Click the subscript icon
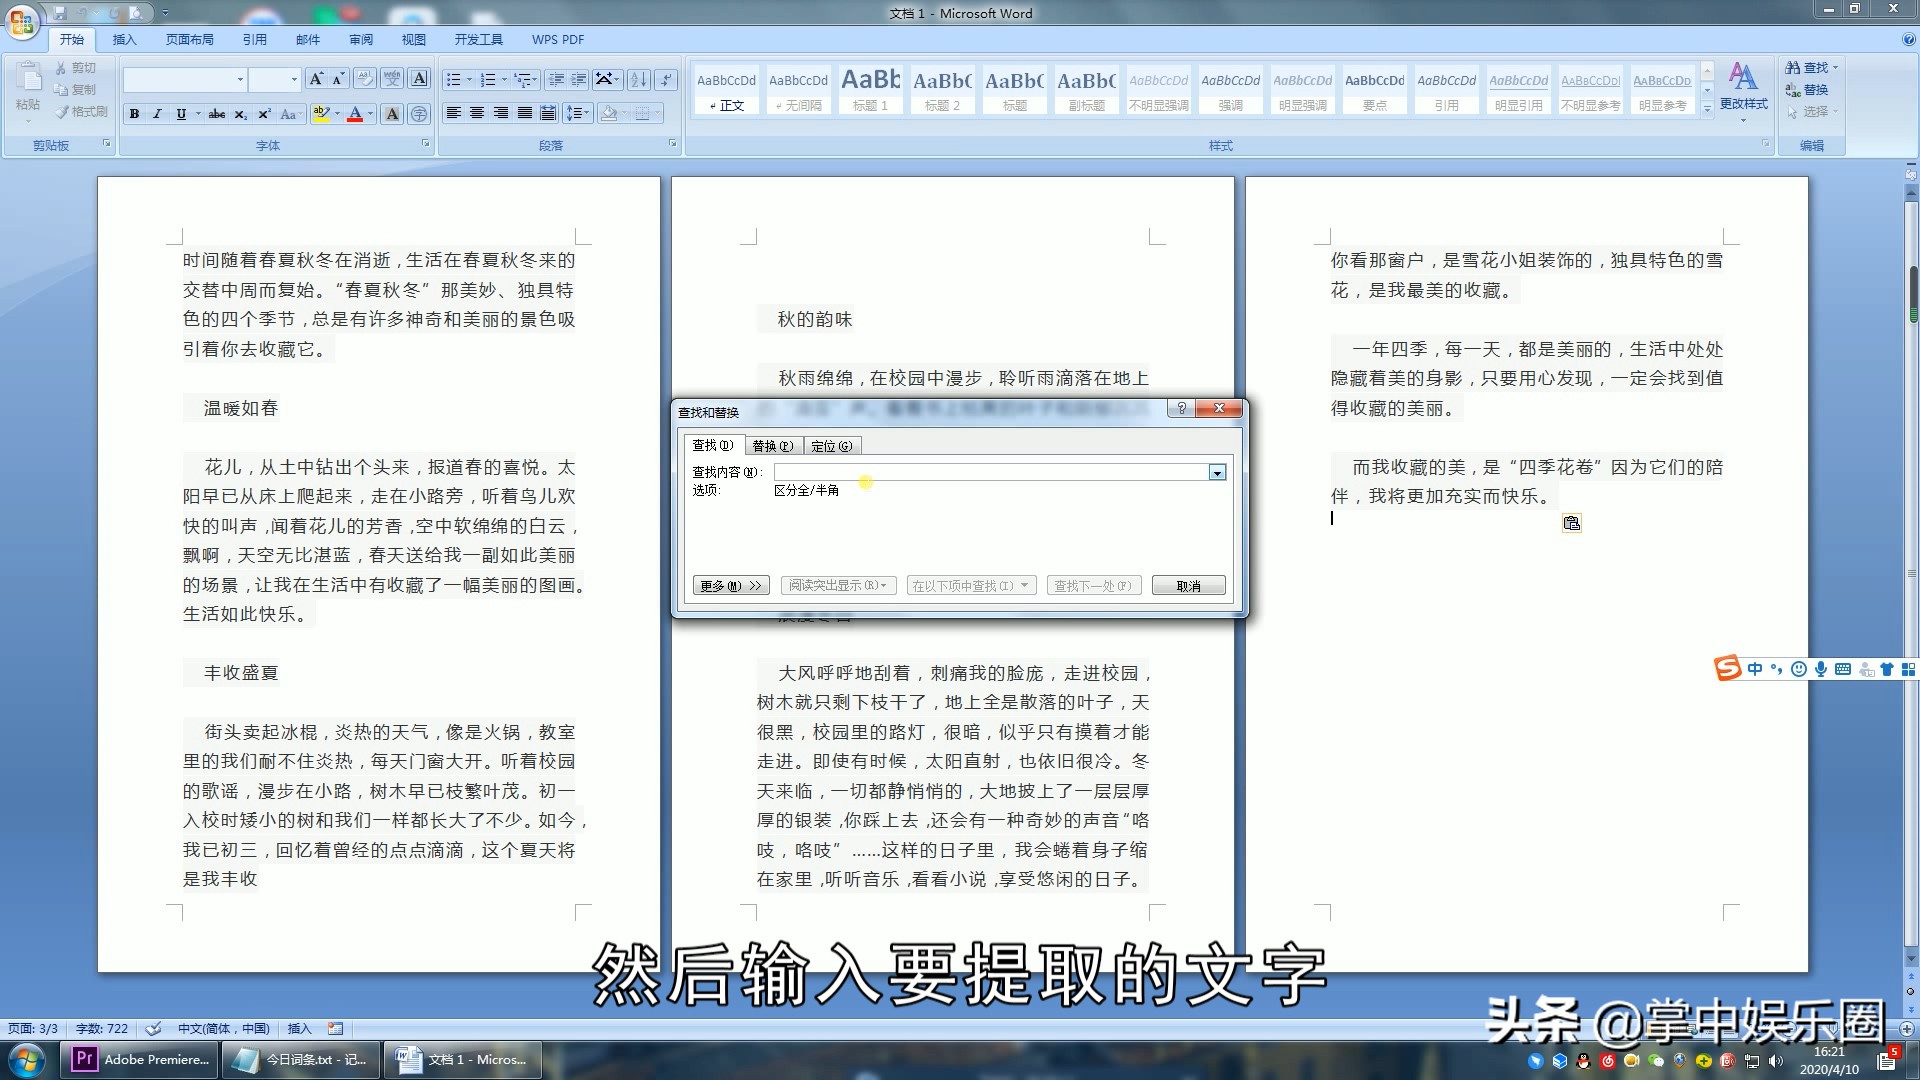 241,114
